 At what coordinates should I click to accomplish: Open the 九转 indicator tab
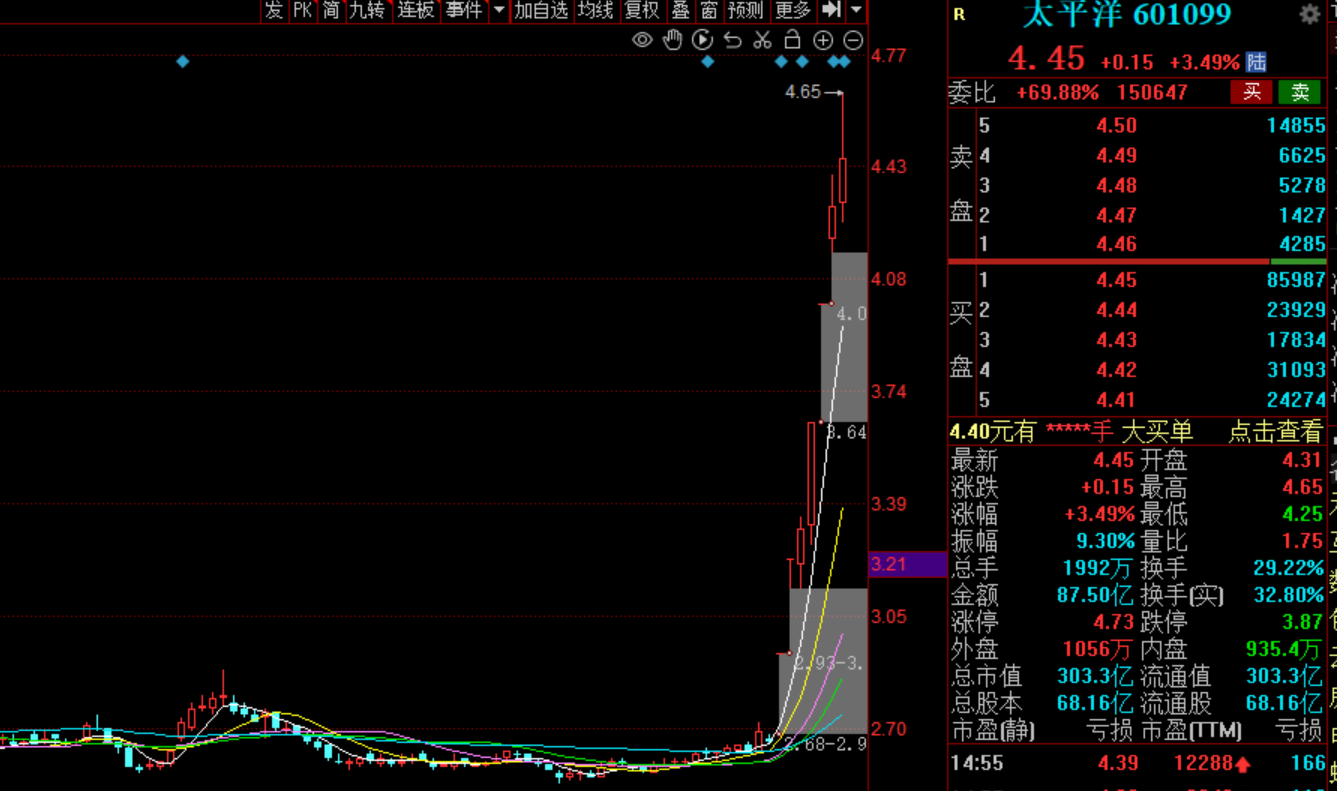point(366,10)
